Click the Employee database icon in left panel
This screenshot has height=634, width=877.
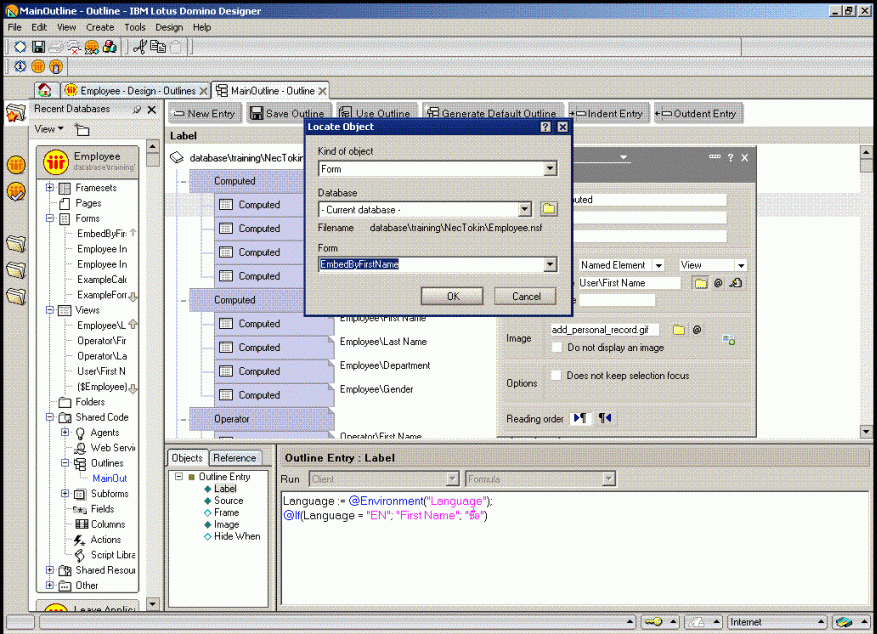click(x=56, y=162)
